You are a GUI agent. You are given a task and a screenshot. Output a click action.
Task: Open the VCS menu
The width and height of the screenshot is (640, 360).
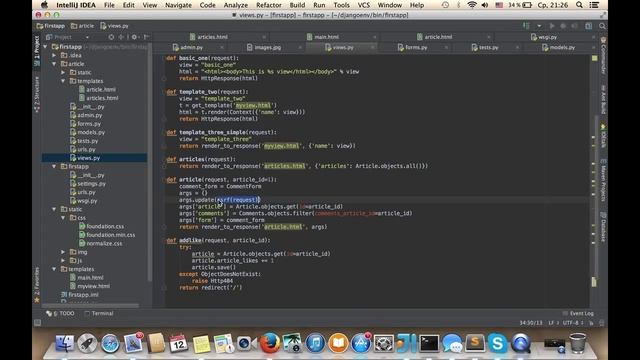pos(363,5)
